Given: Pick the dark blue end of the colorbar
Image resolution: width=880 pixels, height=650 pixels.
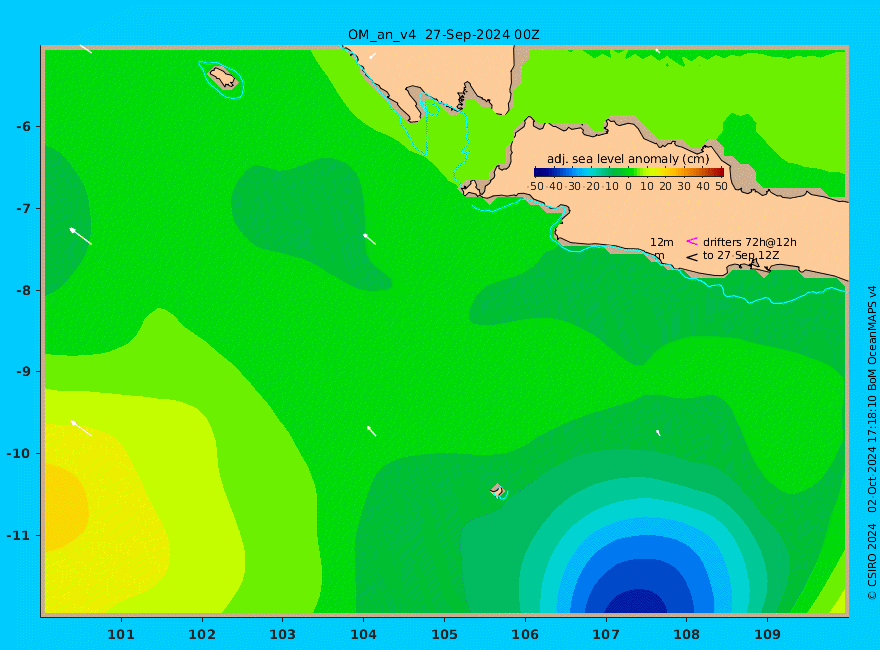Looking at the screenshot, I should (x=539, y=172).
